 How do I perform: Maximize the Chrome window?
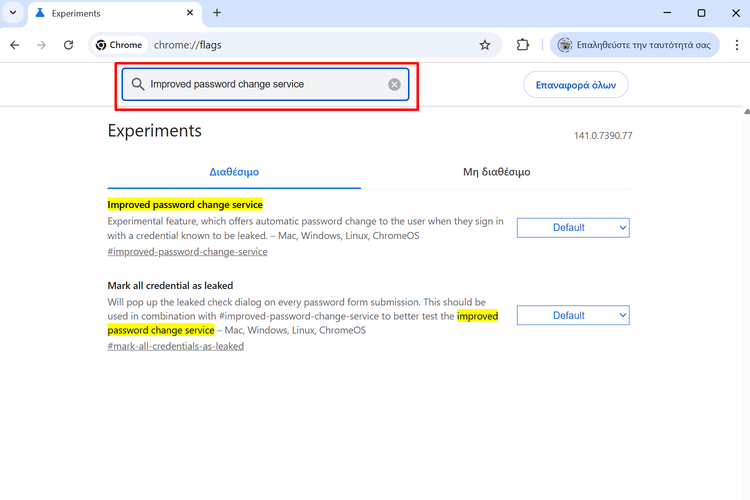pyautogui.click(x=701, y=13)
